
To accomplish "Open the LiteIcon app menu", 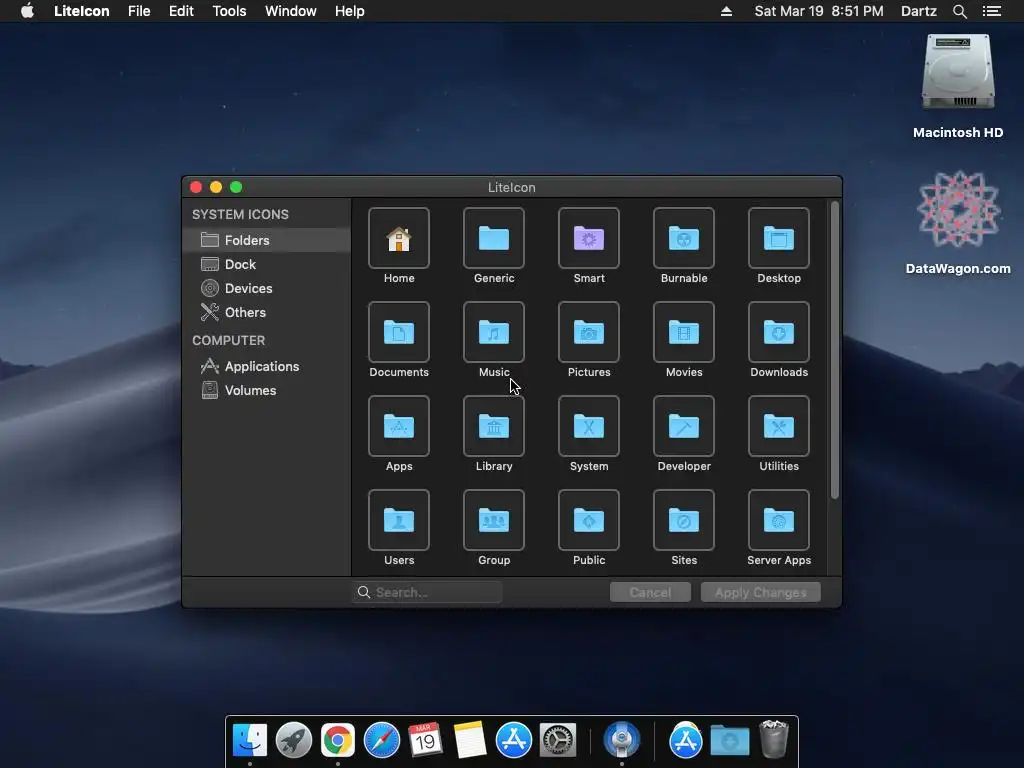I will coord(82,11).
